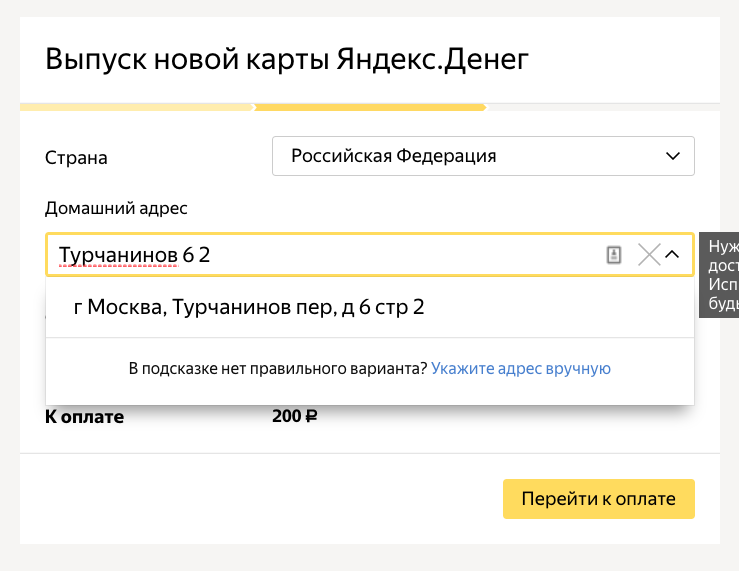Open the Страна country dropdown
The image size is (739, 571).
483,156
